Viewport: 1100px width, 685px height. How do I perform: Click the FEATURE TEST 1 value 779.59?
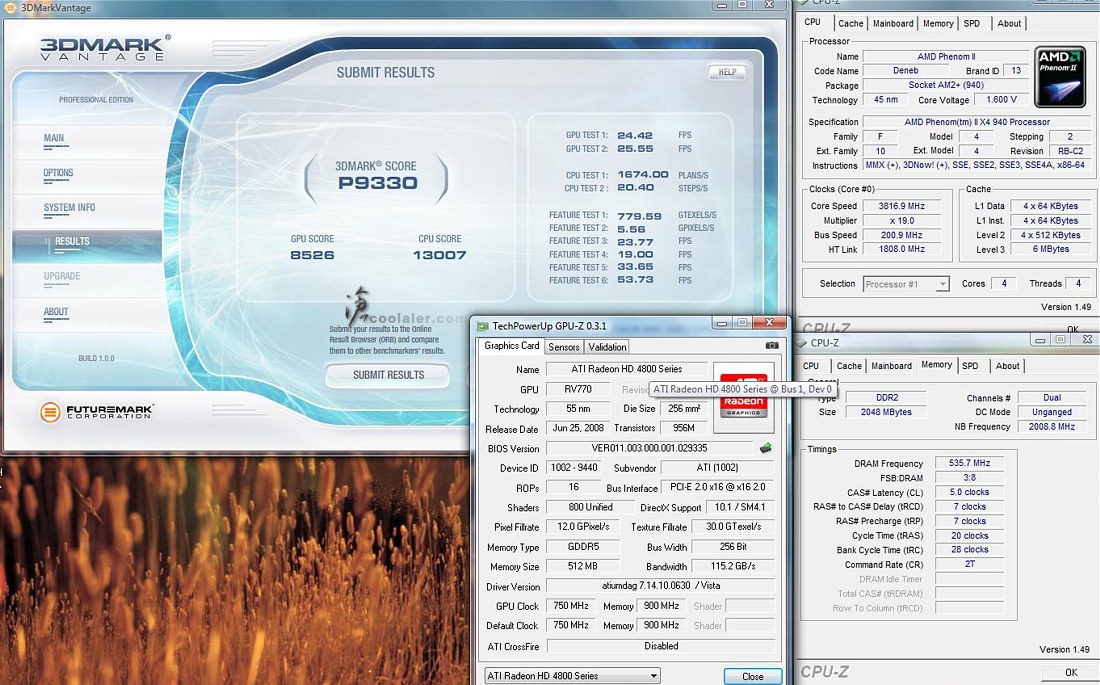coord(639,216)
